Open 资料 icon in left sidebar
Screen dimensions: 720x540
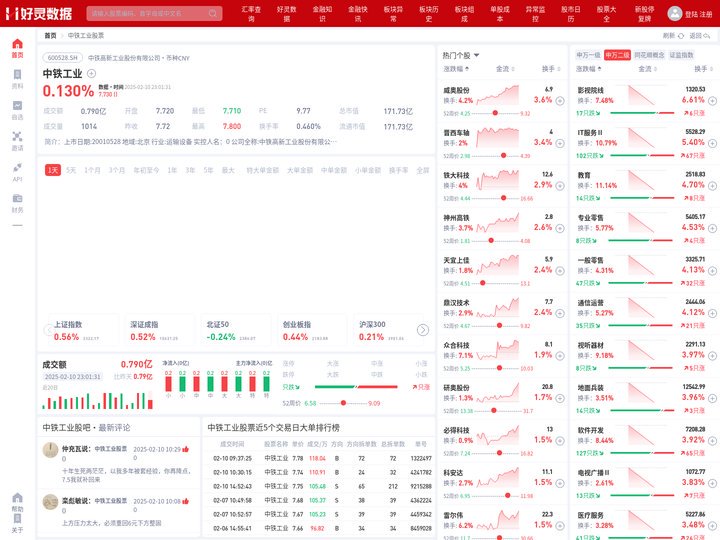click(x=17, y=74)
